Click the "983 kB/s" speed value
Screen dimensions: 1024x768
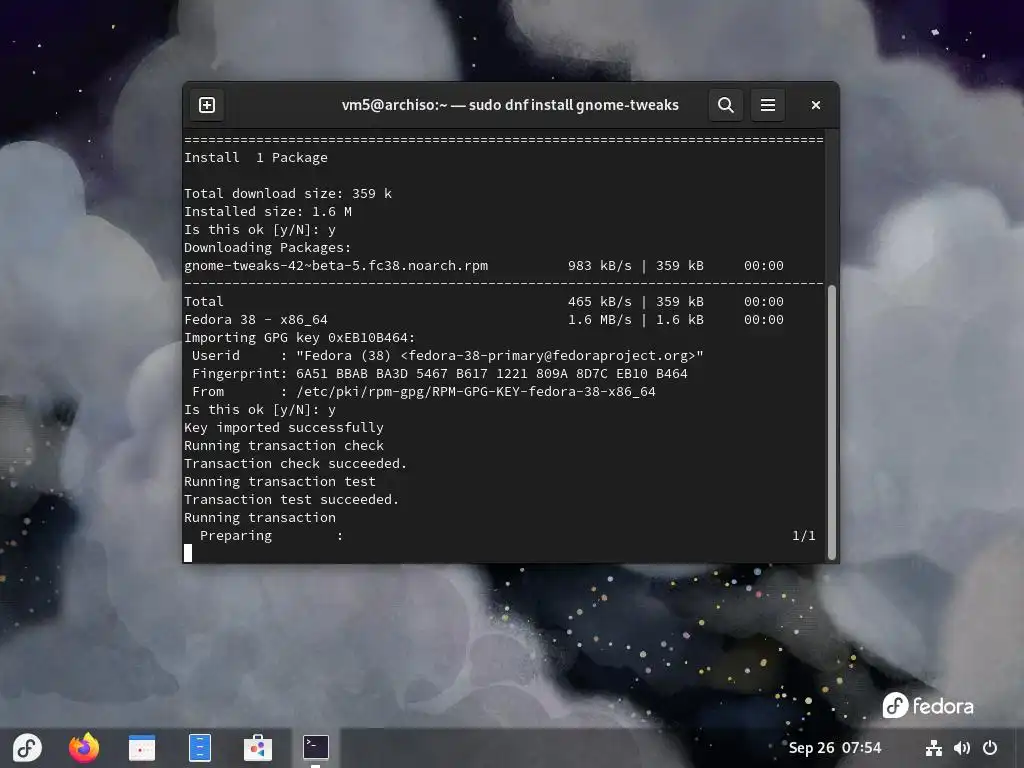pos(600,266)
